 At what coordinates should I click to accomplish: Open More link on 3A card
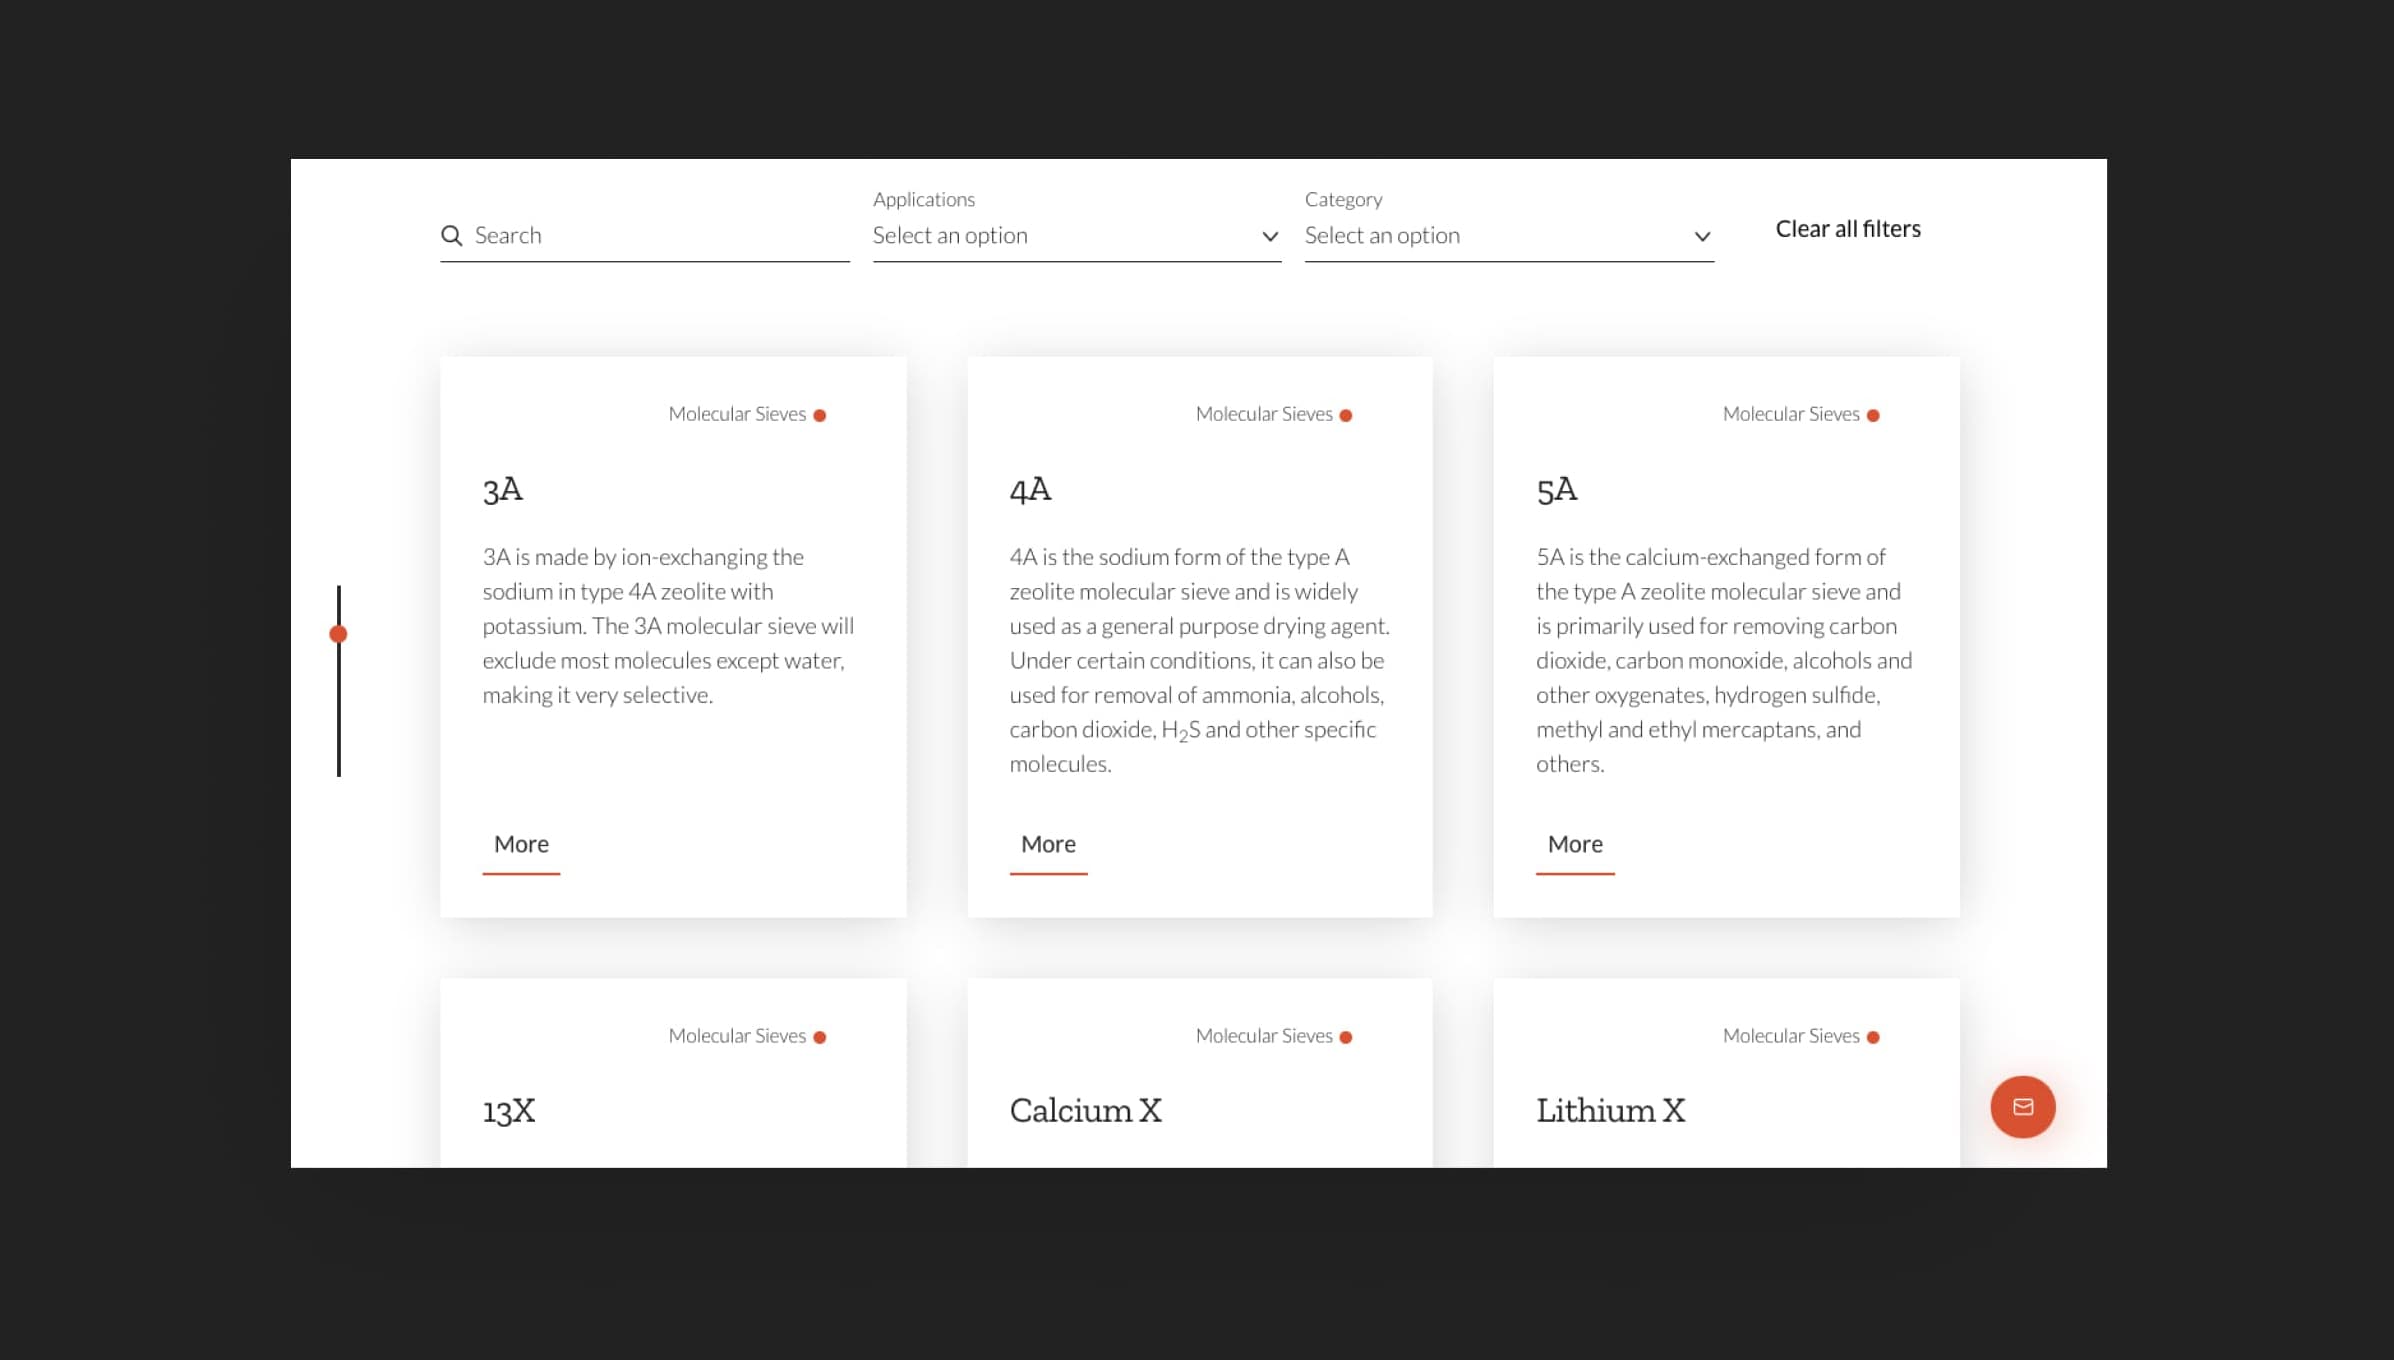pos(521,844)
